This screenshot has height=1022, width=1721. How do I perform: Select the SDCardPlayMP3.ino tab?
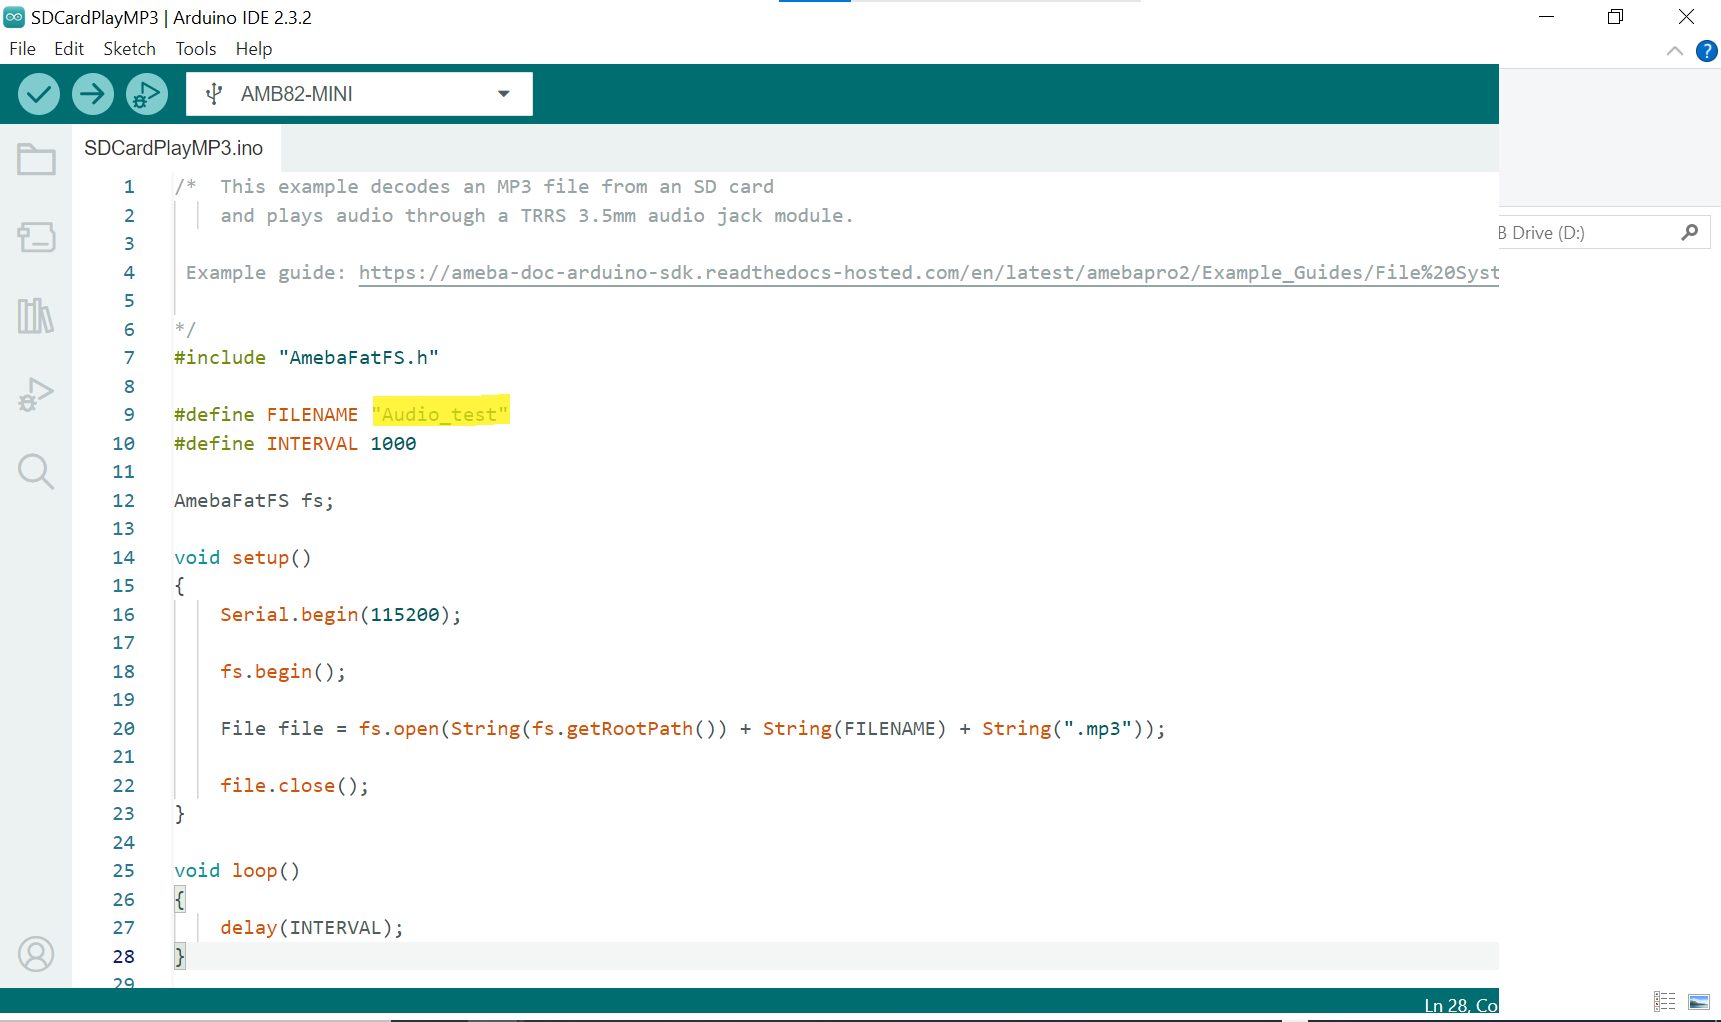(x=174, y=148)
